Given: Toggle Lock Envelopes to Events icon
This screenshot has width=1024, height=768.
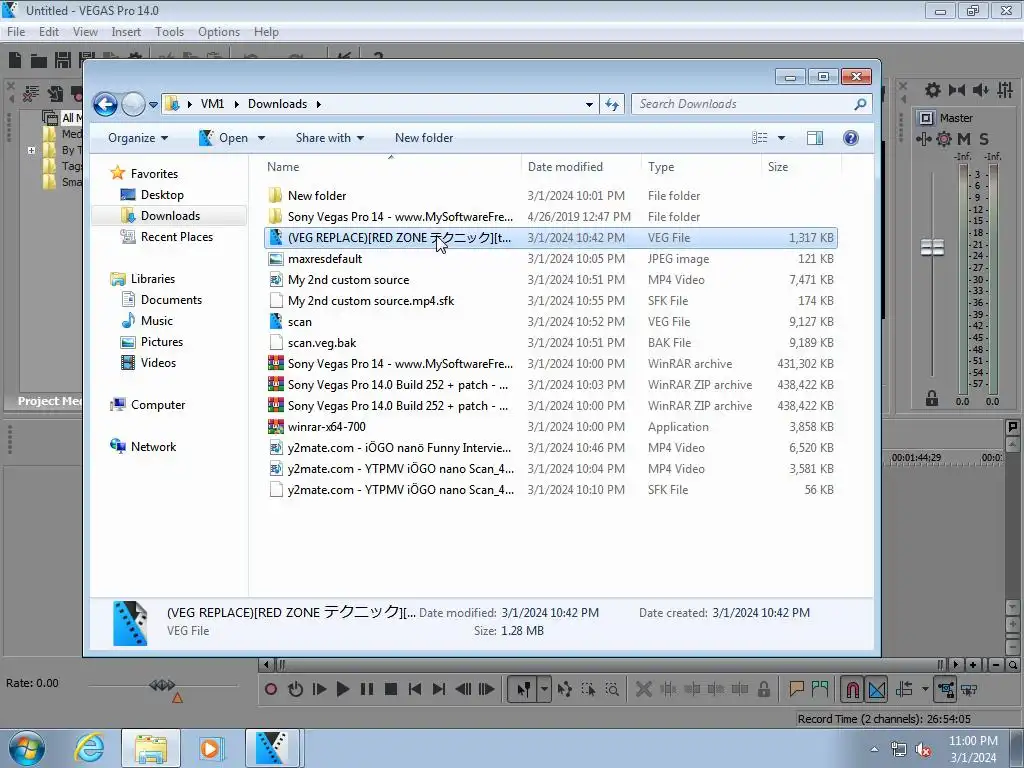Looking at the screenshot, I should coord(945,689).
